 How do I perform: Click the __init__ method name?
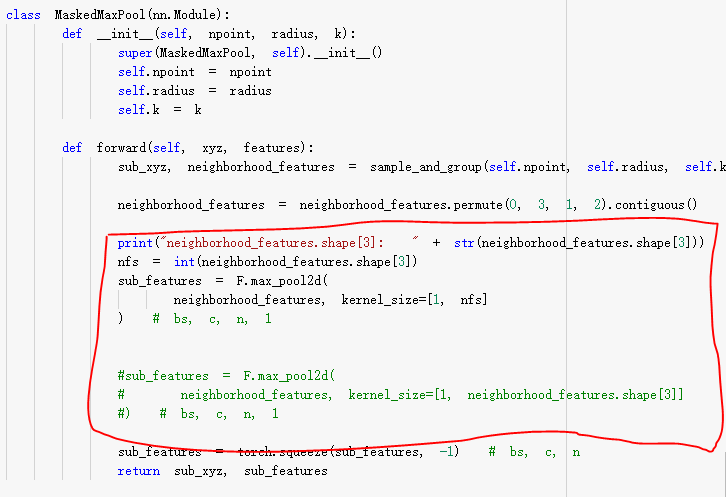(126, 34)
